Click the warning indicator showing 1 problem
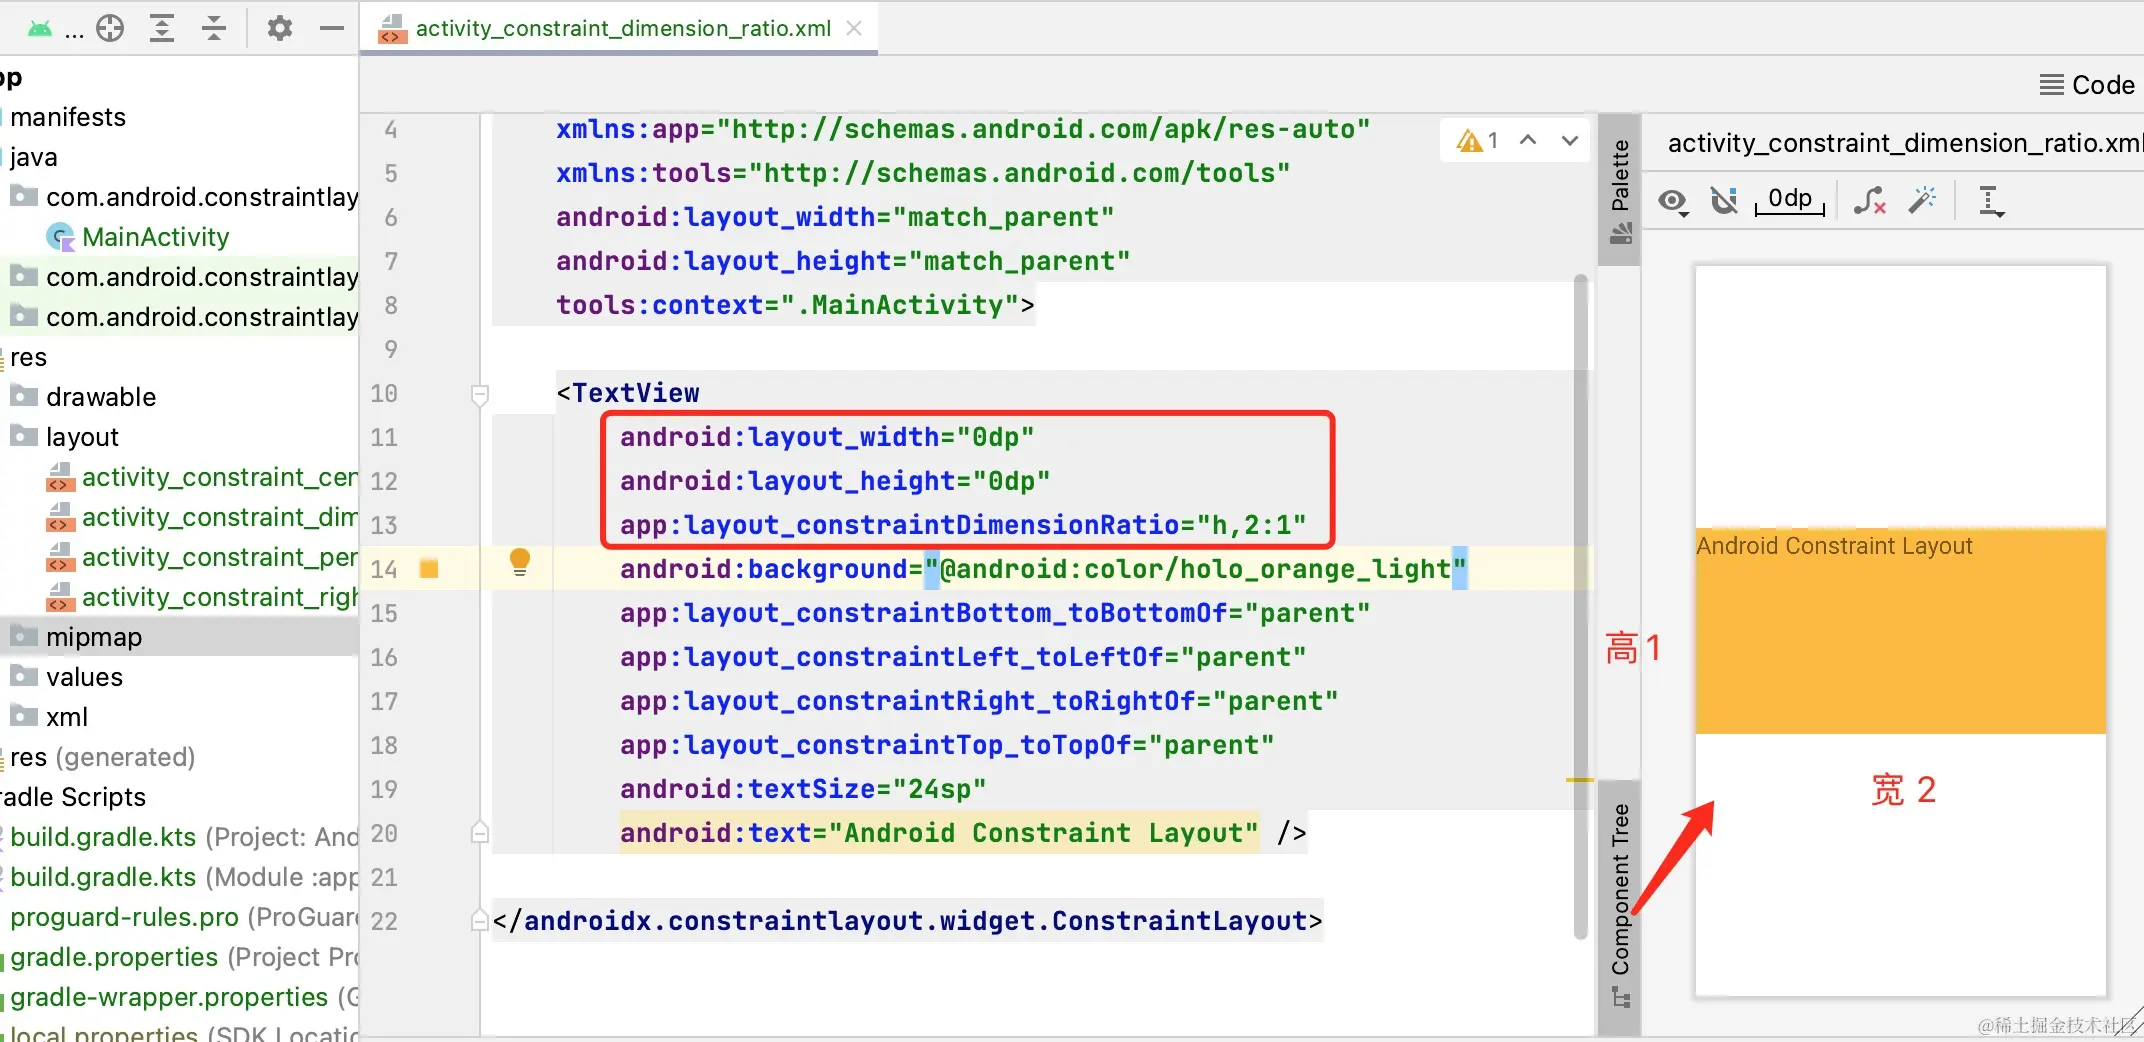Screen dimensions: 2144x1042 (x=1478, y=141)
